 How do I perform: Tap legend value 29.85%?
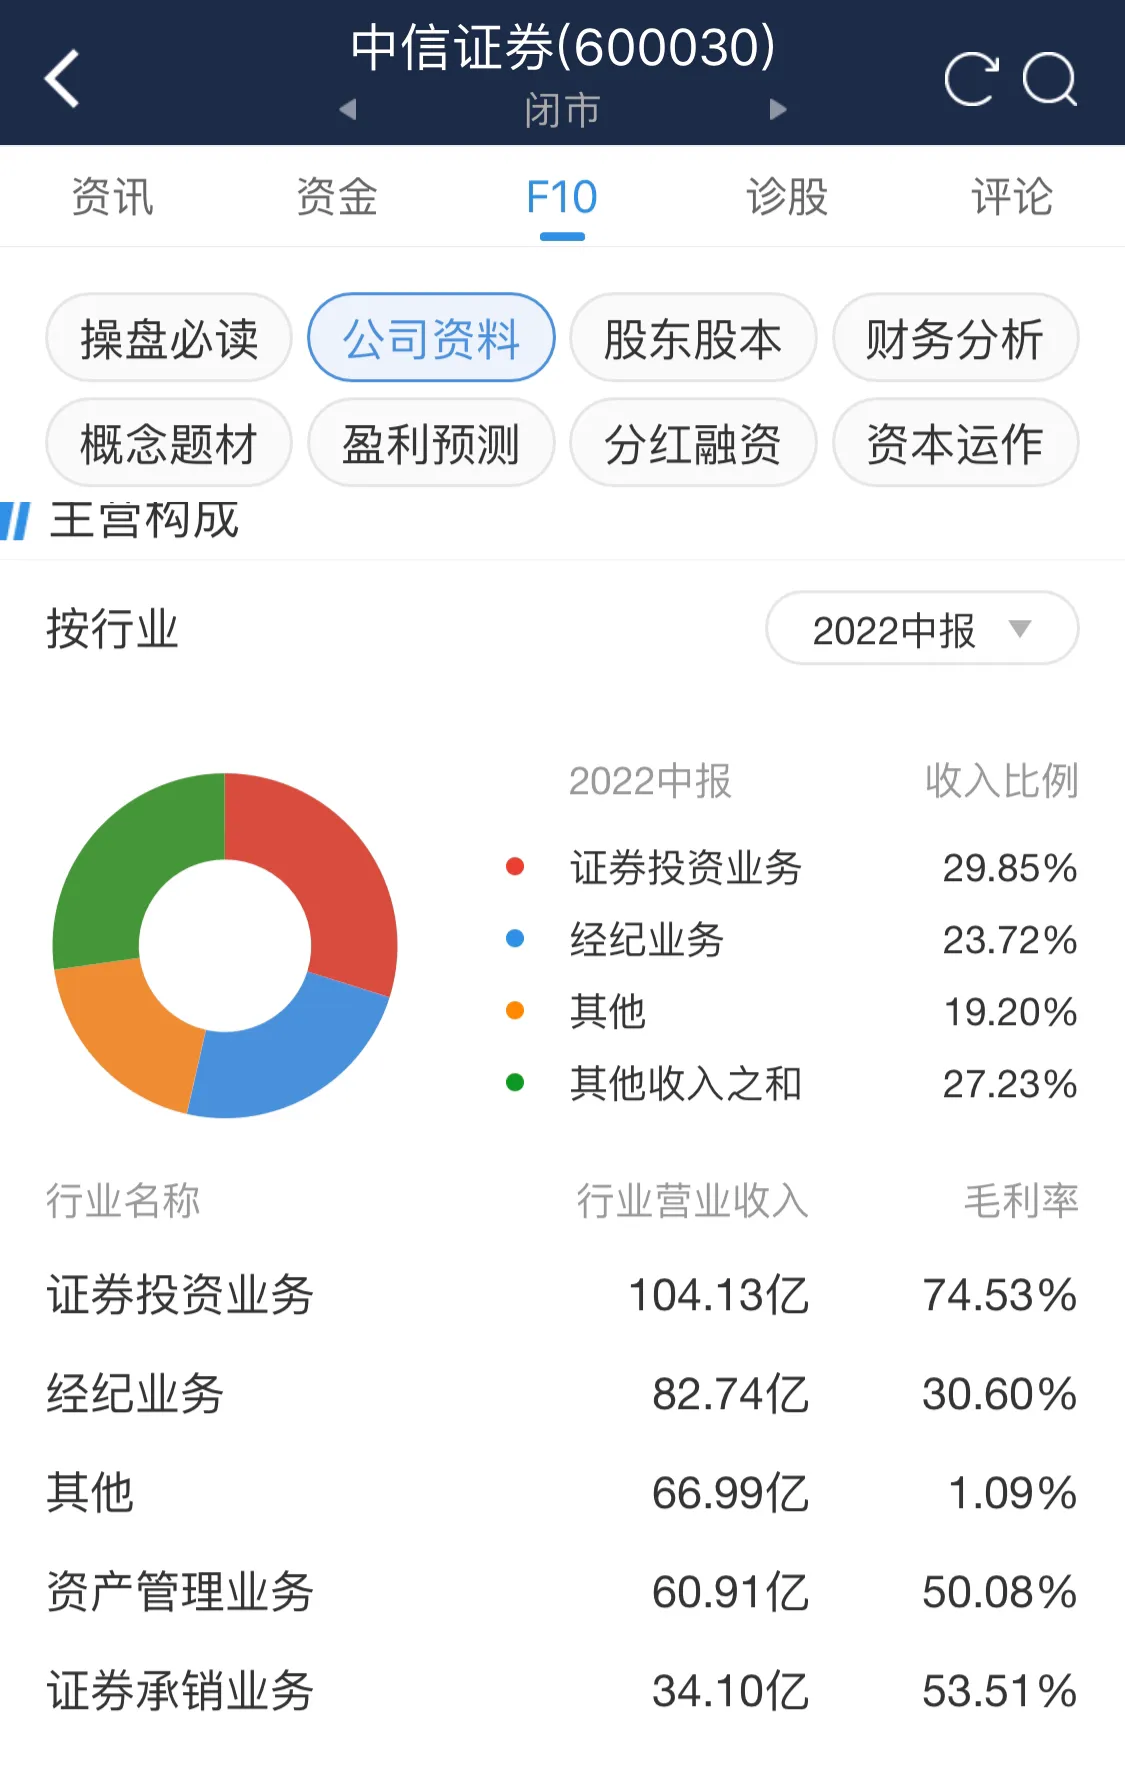[x=1010, y=867]
